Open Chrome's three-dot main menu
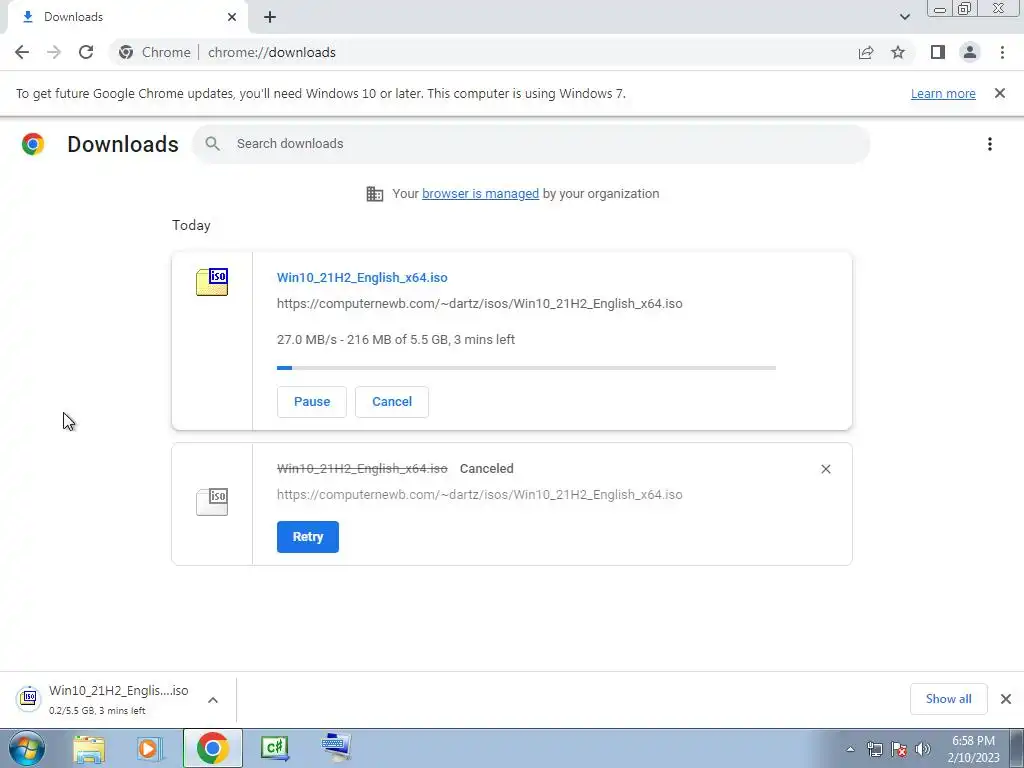 pyautogui.click(x=1002, y=52)
